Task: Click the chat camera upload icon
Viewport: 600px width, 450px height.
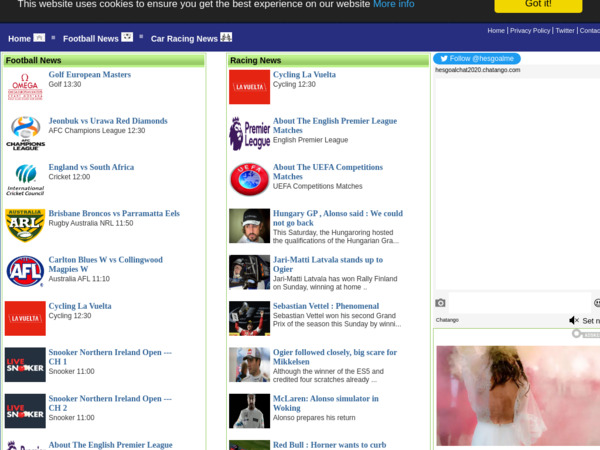Action: click(x=440, y=303)
